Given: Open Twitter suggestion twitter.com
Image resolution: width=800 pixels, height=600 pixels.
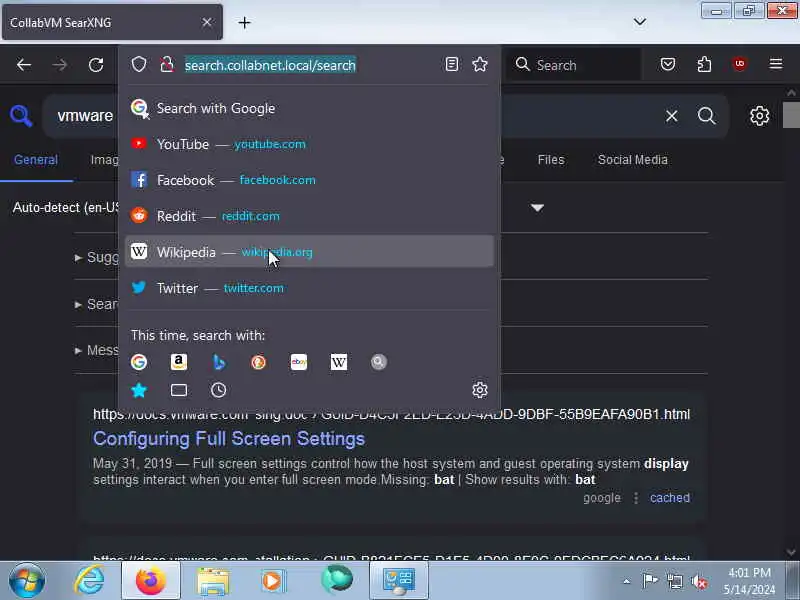Looking at the screenshot, I should coord(309,288).
